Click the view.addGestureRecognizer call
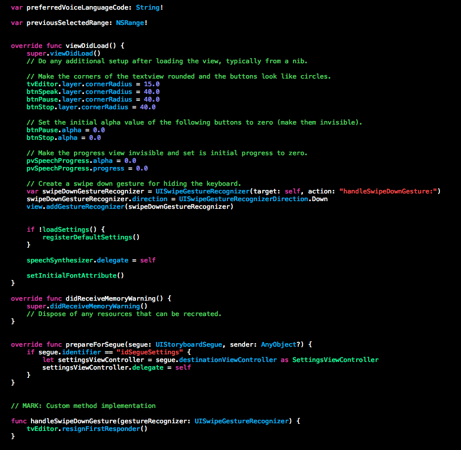 (130, 207)
